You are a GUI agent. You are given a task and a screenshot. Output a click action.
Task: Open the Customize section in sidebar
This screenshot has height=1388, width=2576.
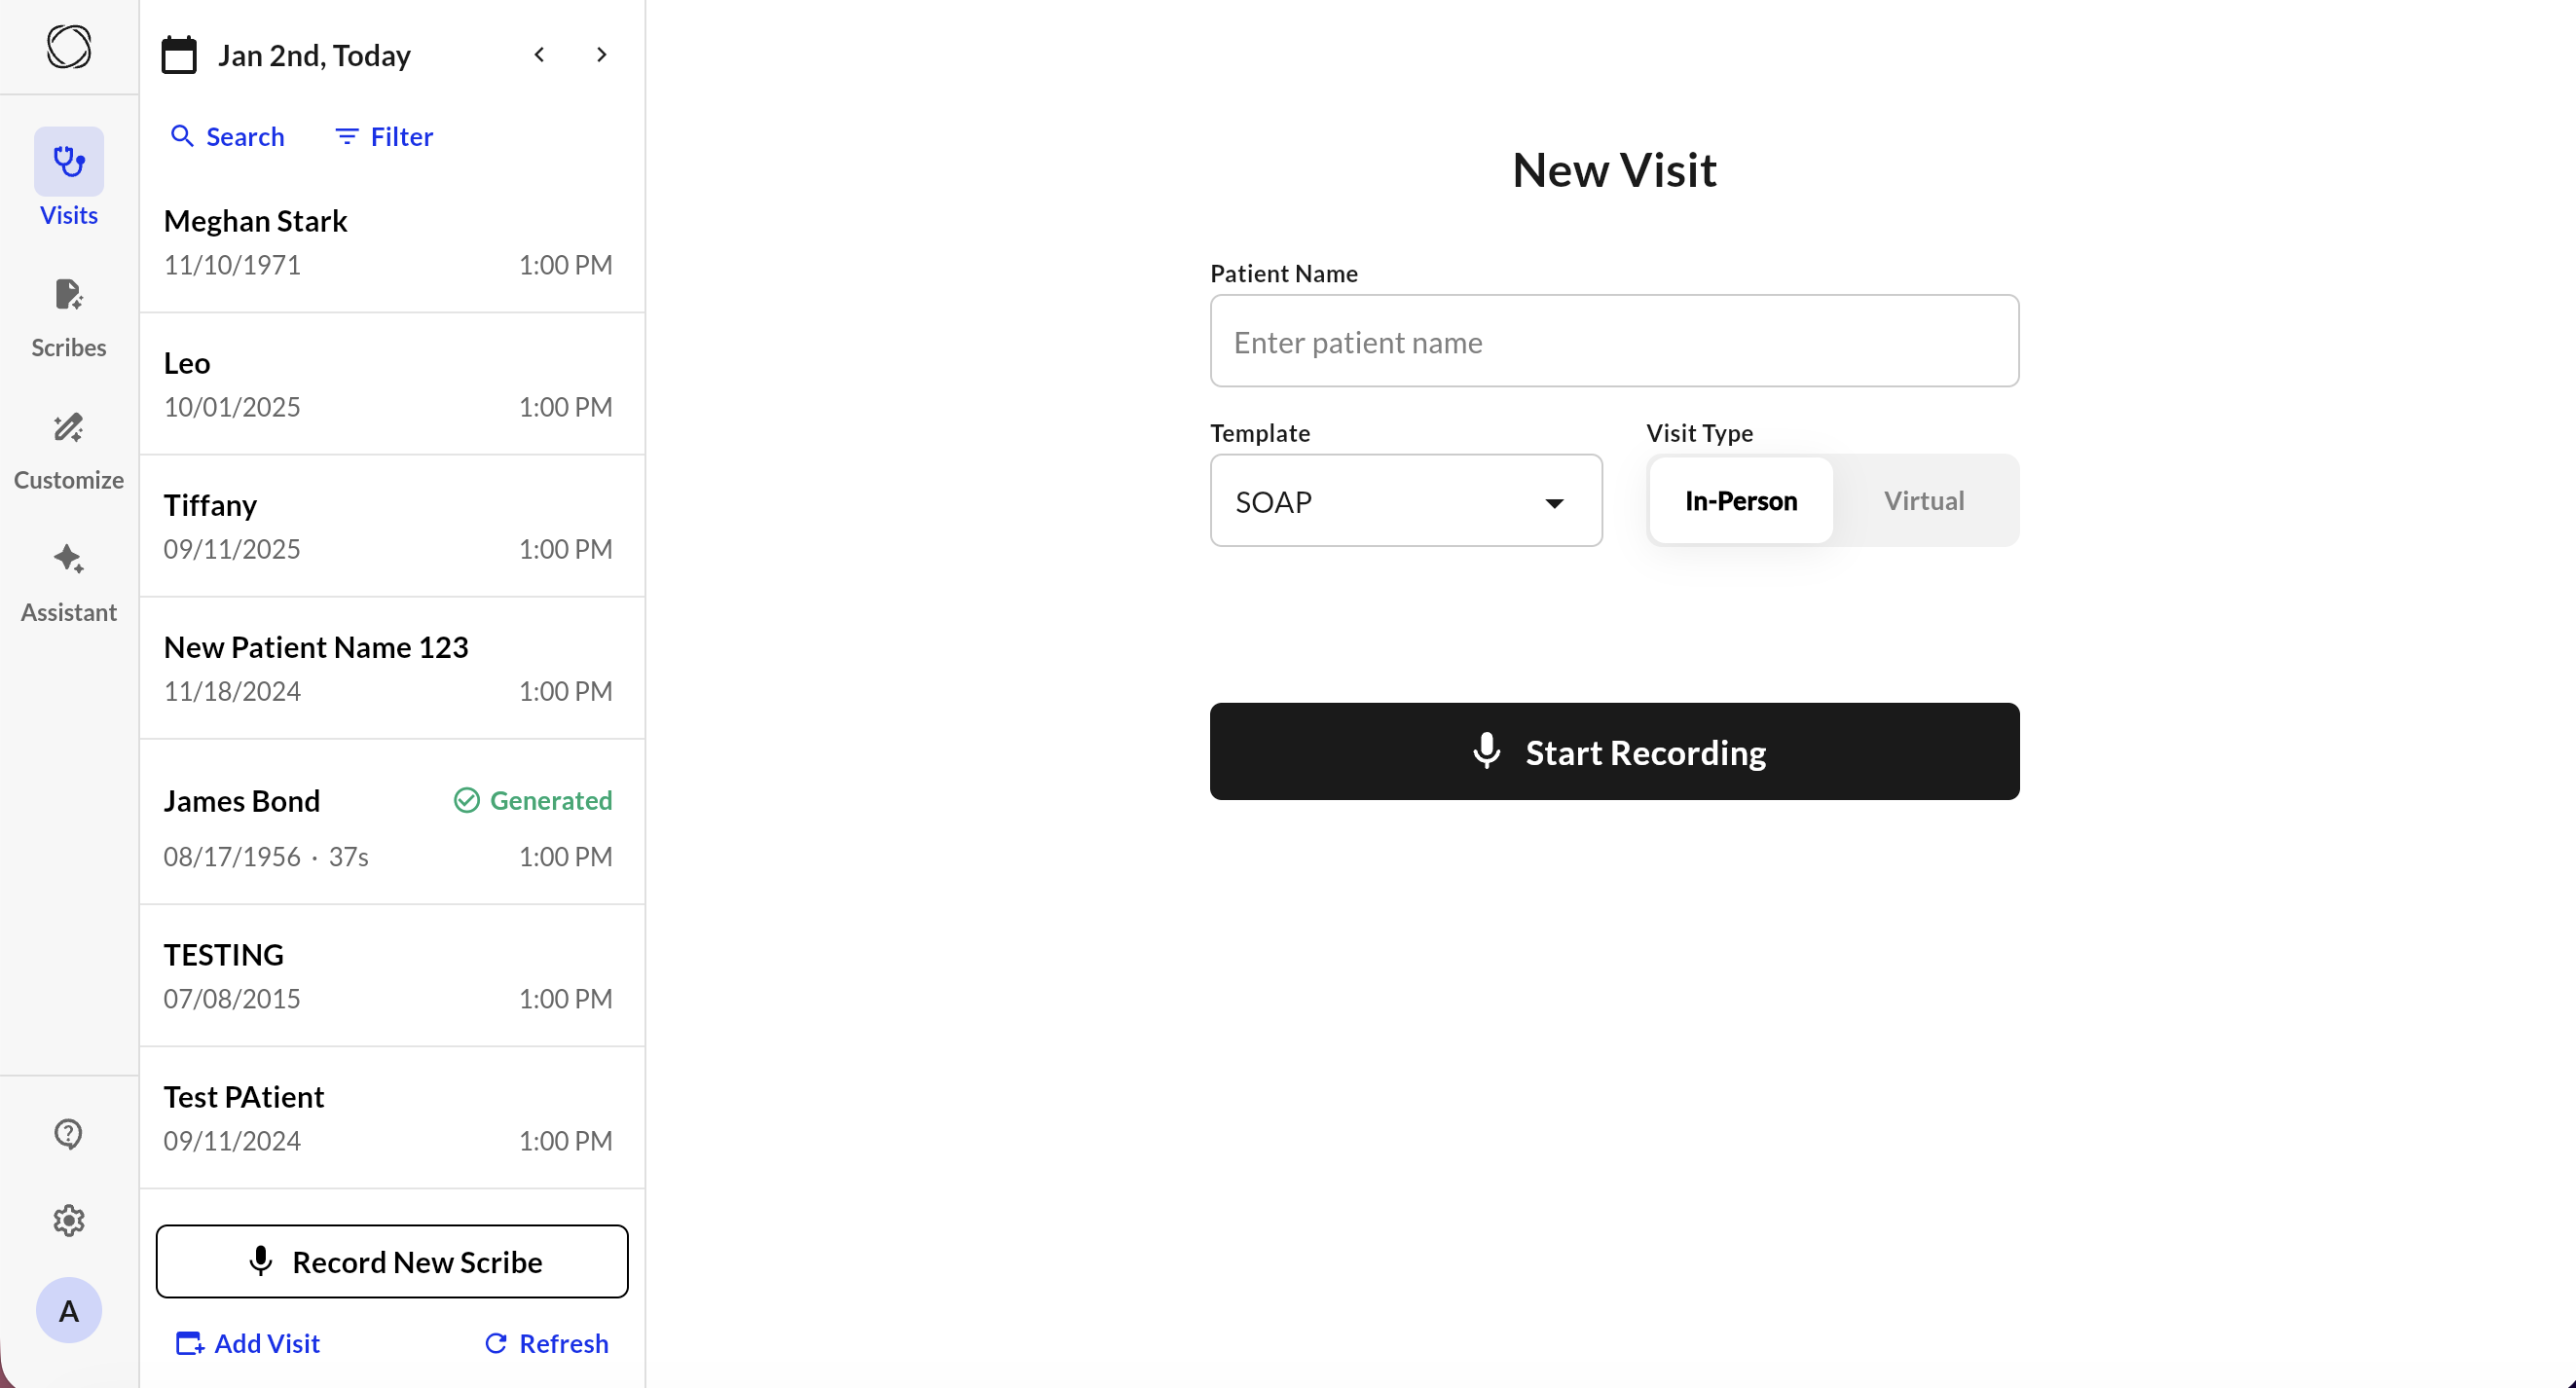[68, 450]
